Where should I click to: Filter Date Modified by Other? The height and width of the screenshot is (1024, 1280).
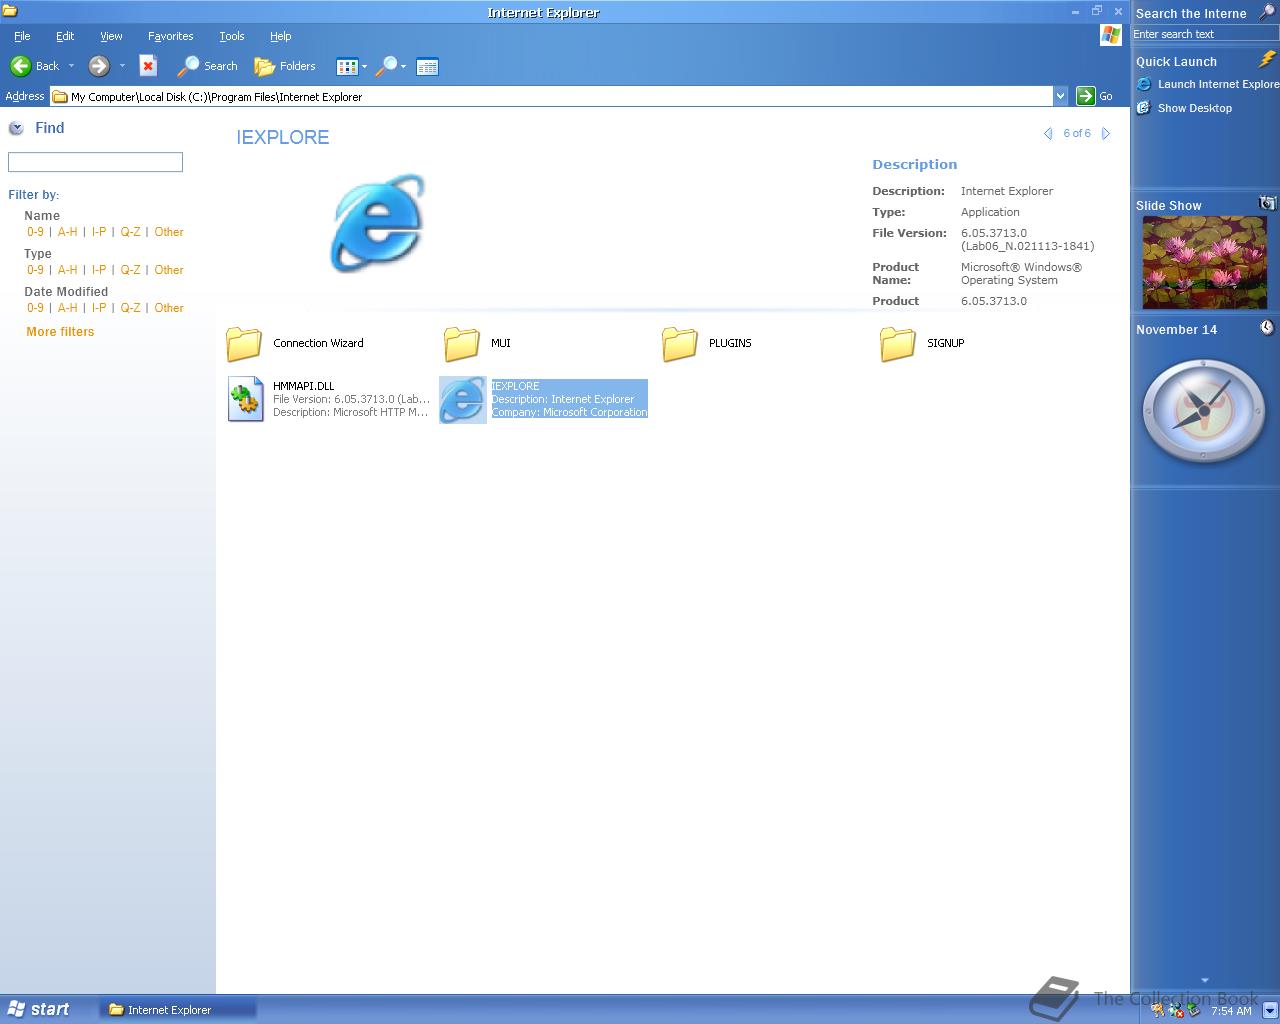169,308
